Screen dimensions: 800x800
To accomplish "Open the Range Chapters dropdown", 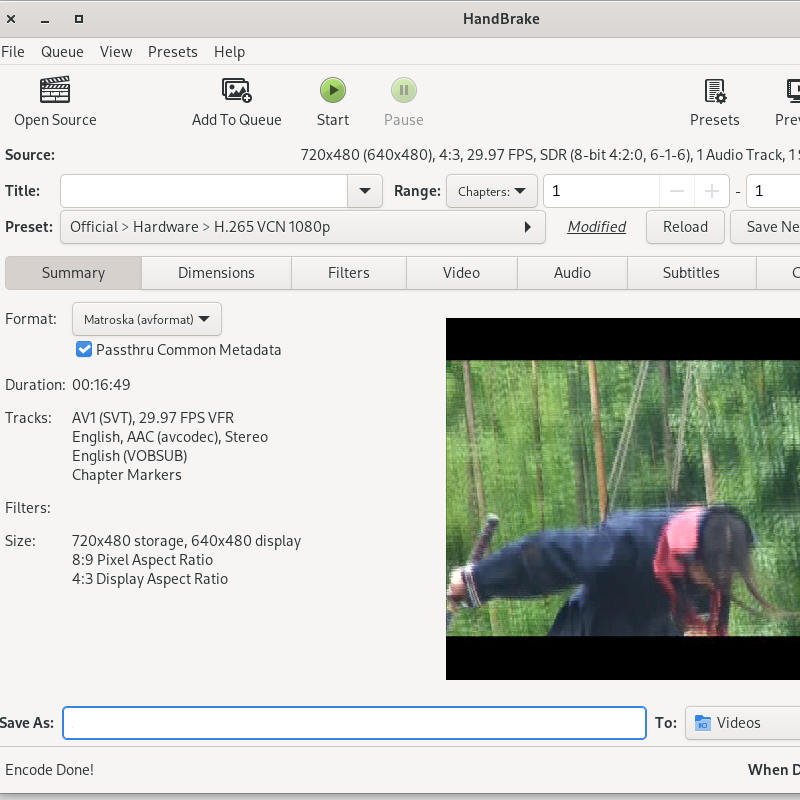I will click(x=492, y=191).
